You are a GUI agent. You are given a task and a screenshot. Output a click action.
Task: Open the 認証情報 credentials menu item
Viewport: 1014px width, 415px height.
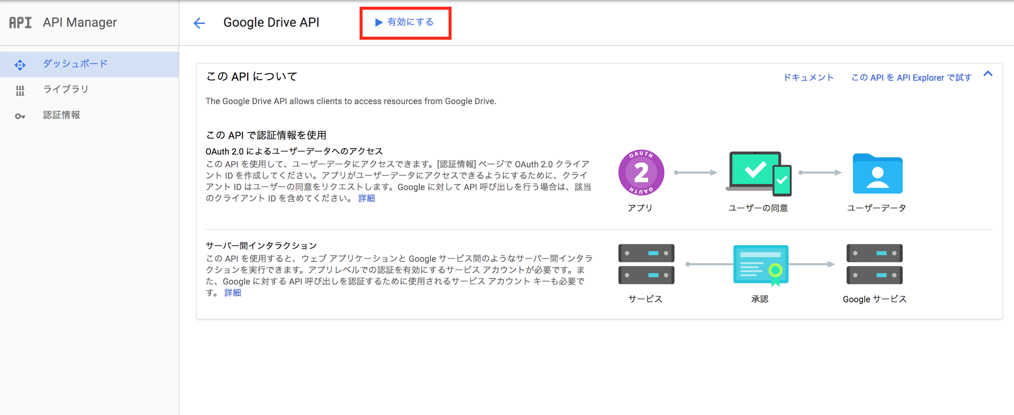coord(89,116)
